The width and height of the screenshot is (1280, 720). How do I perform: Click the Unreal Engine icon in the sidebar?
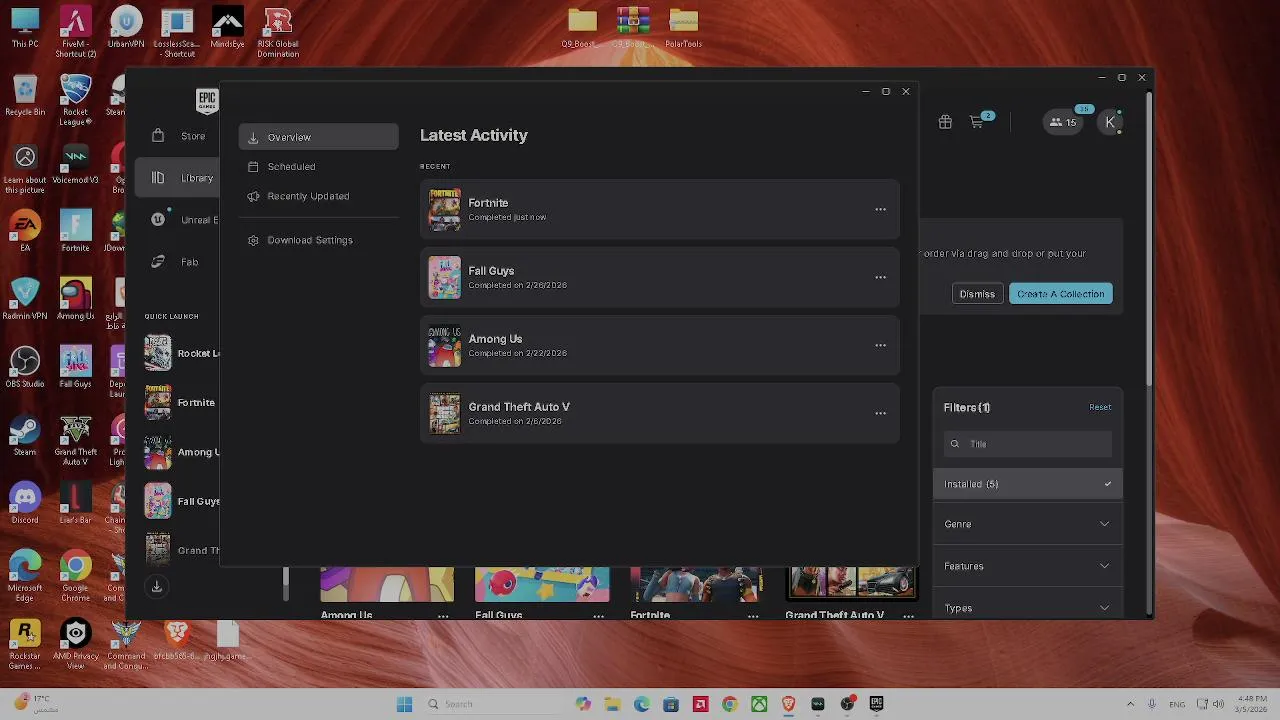coord(158,219)
